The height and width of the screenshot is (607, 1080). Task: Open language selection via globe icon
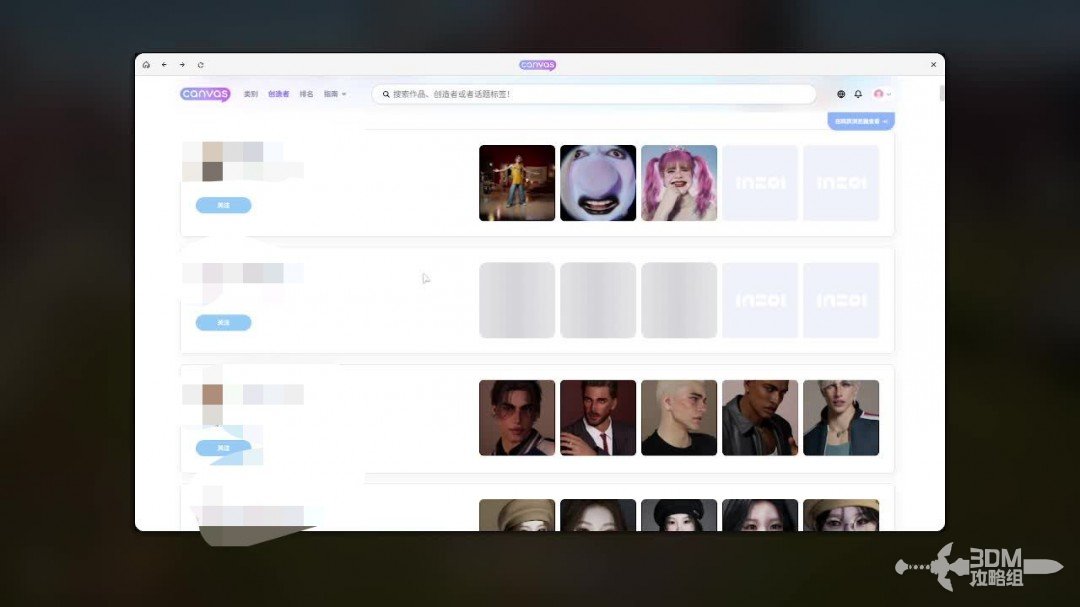tap(841, 94)
